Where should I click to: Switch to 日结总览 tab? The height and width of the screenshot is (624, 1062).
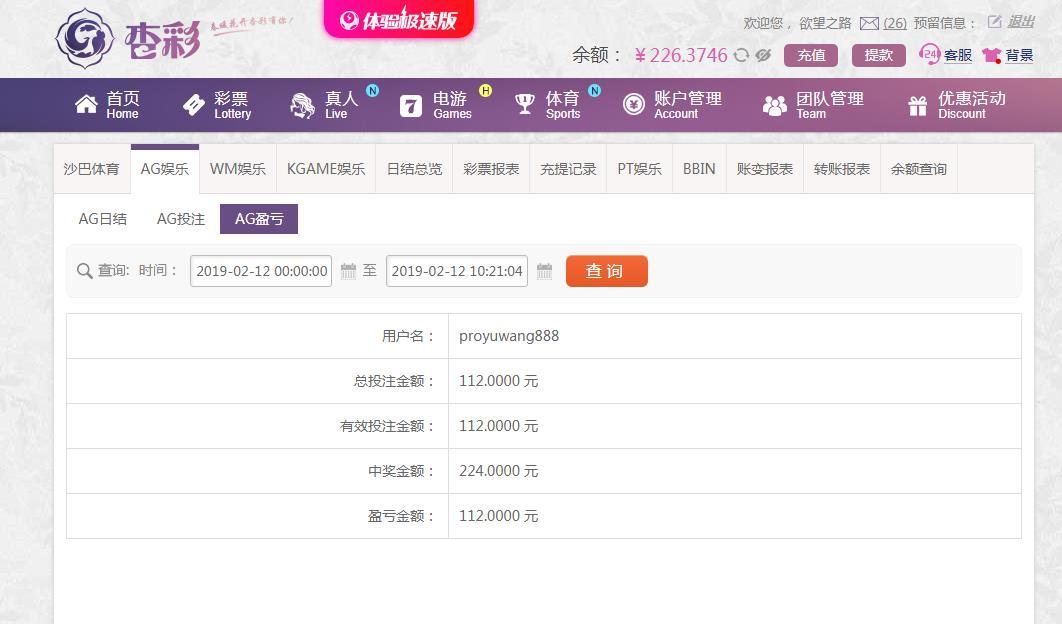click(414, 169)
